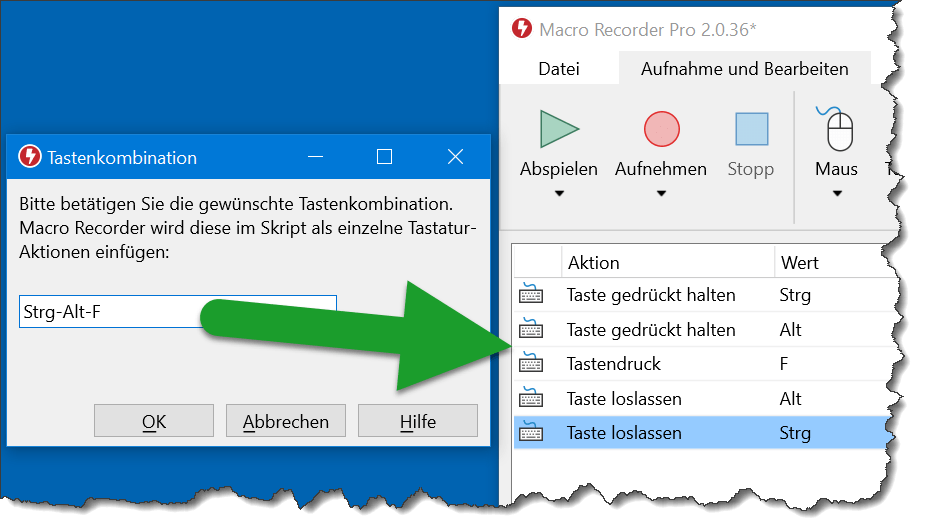Select Taste gedrückt halten text in Alt row
Image resolution: width=927 pixels, height=532 pixels.
point(651,329)
